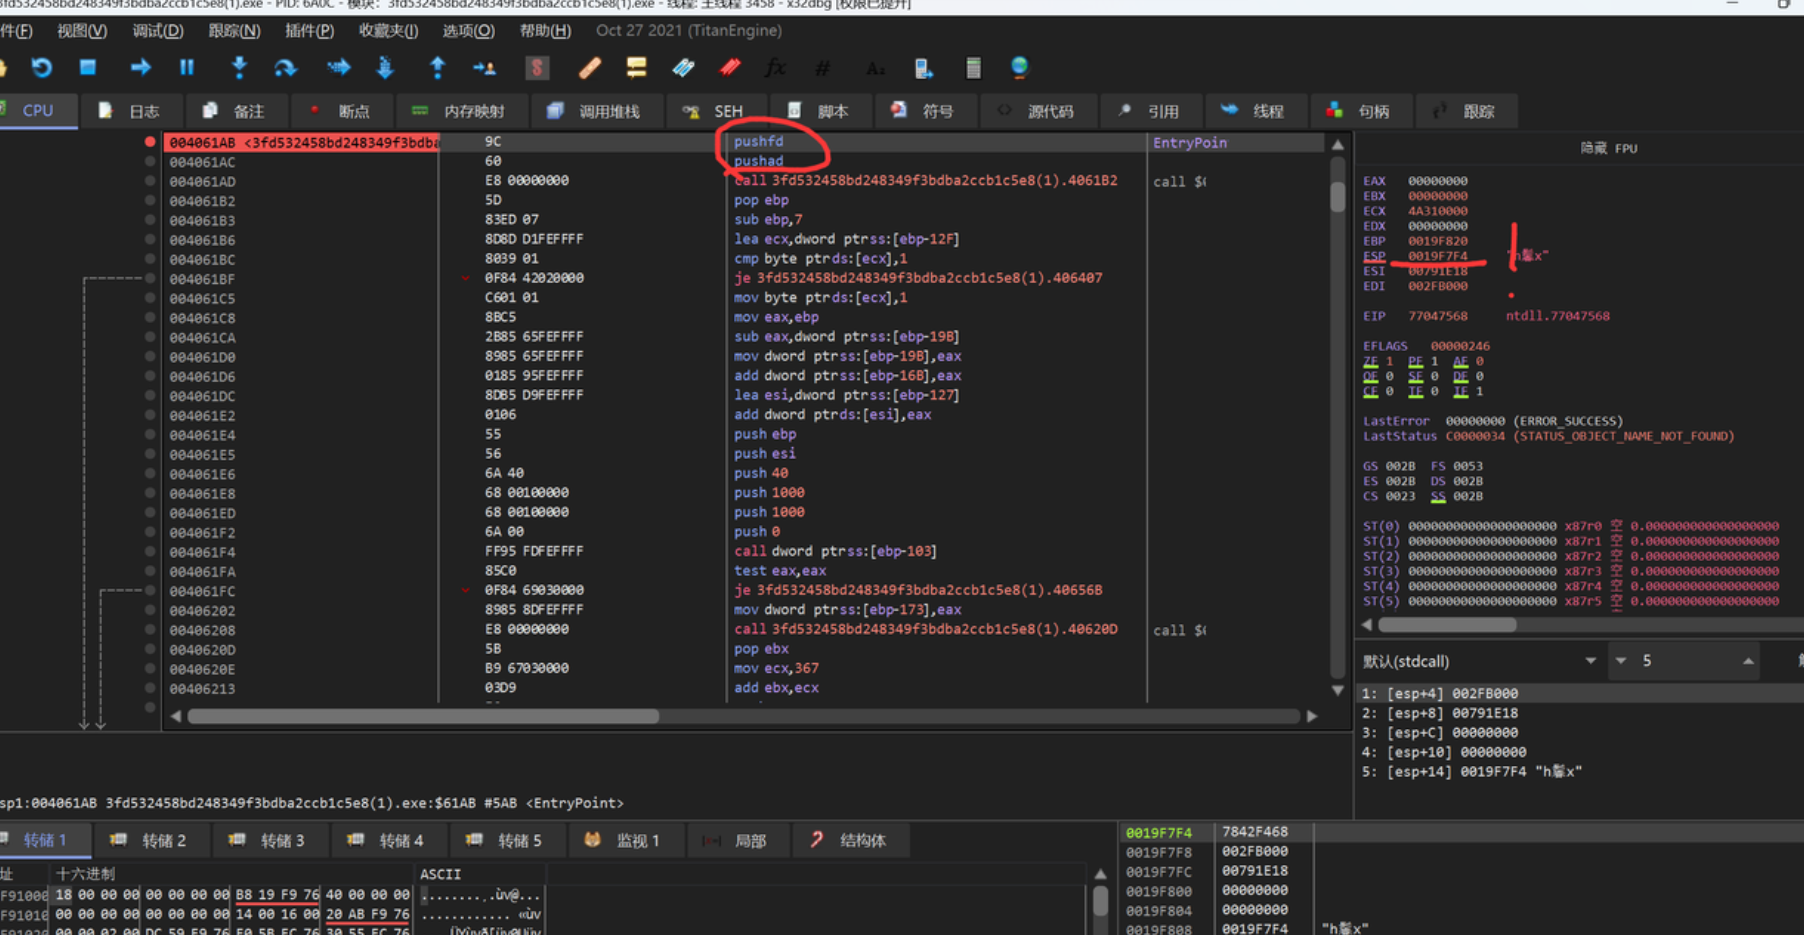Increase argument count with the up arrow
1804x935 pixels.
[x=1748, y=661]
